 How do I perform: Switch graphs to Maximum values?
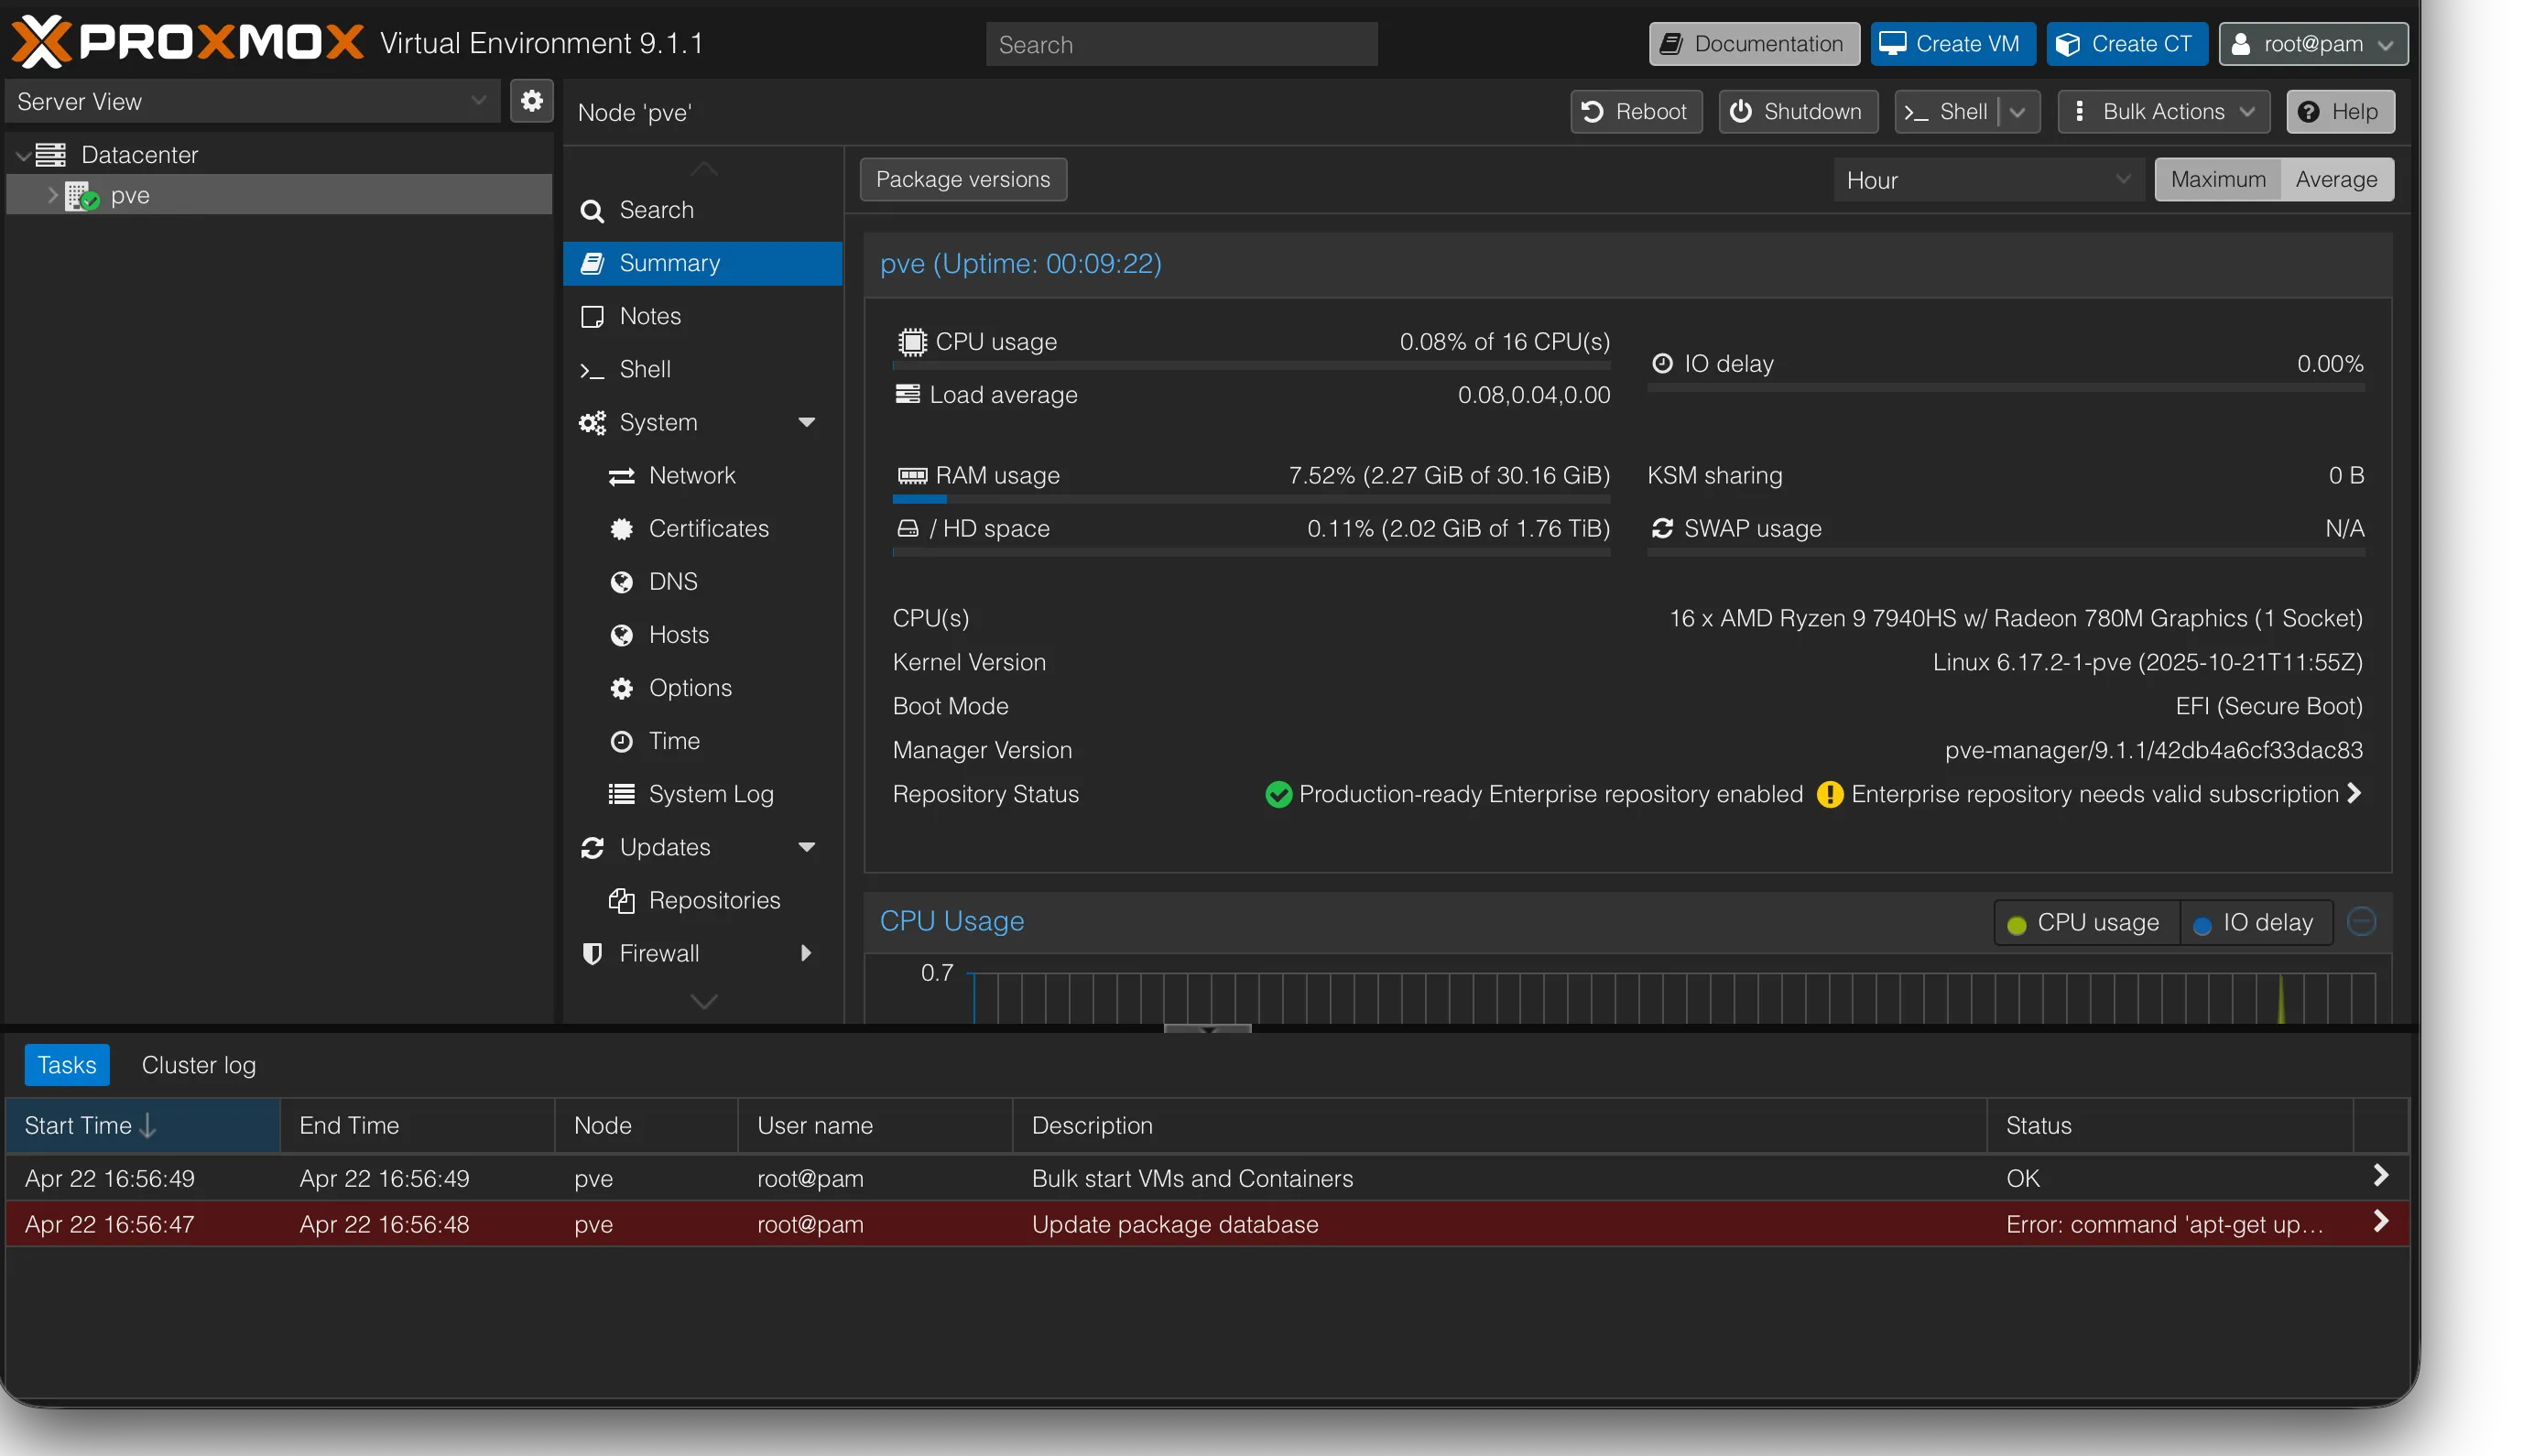tap(2217, 179)
